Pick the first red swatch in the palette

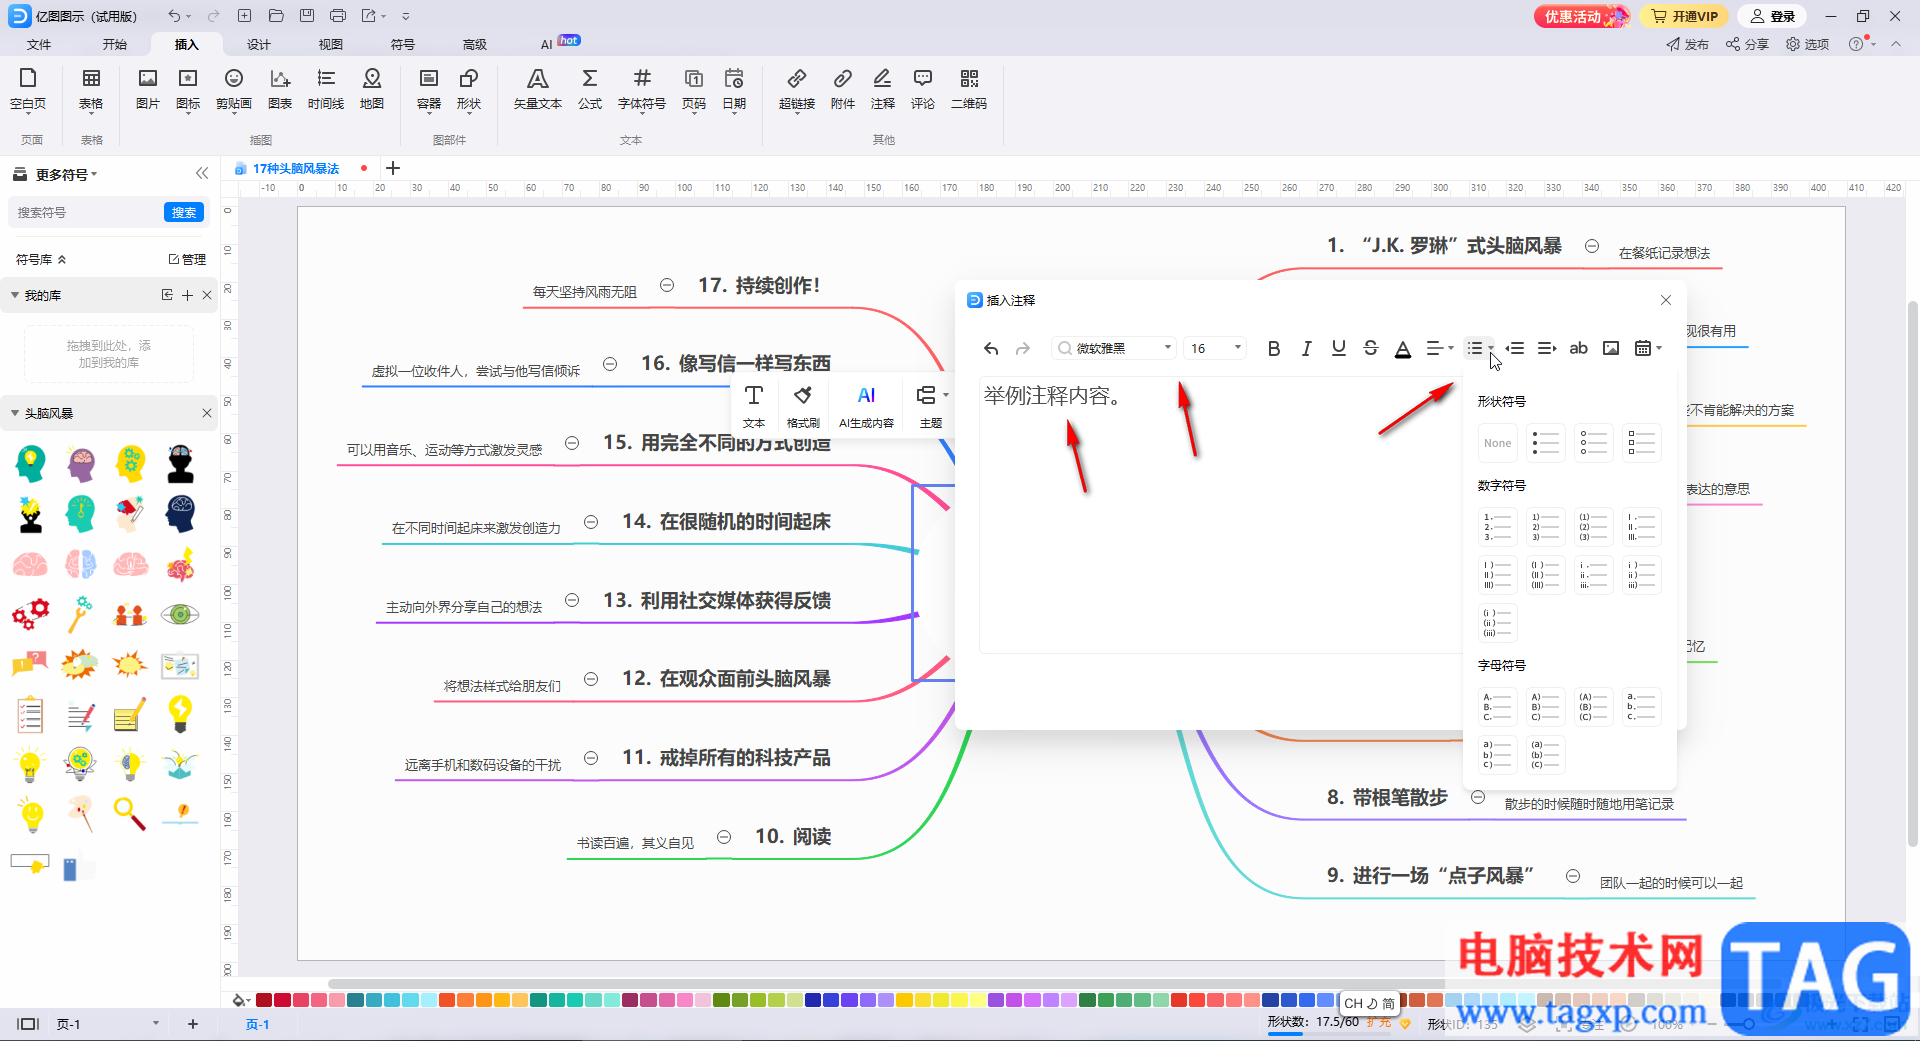(264, 1000)
